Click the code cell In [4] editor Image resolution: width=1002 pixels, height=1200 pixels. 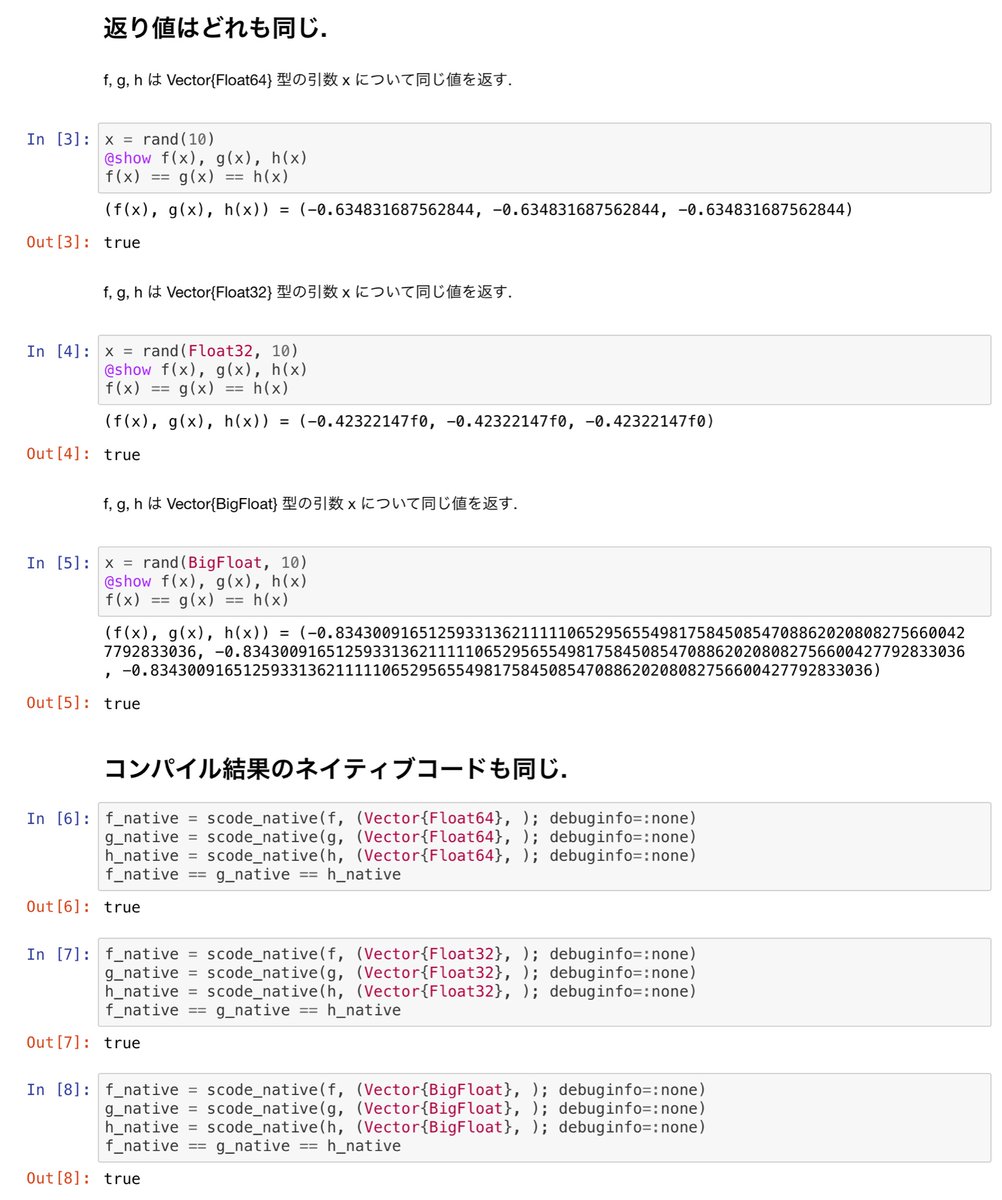[x=544, y=370]
